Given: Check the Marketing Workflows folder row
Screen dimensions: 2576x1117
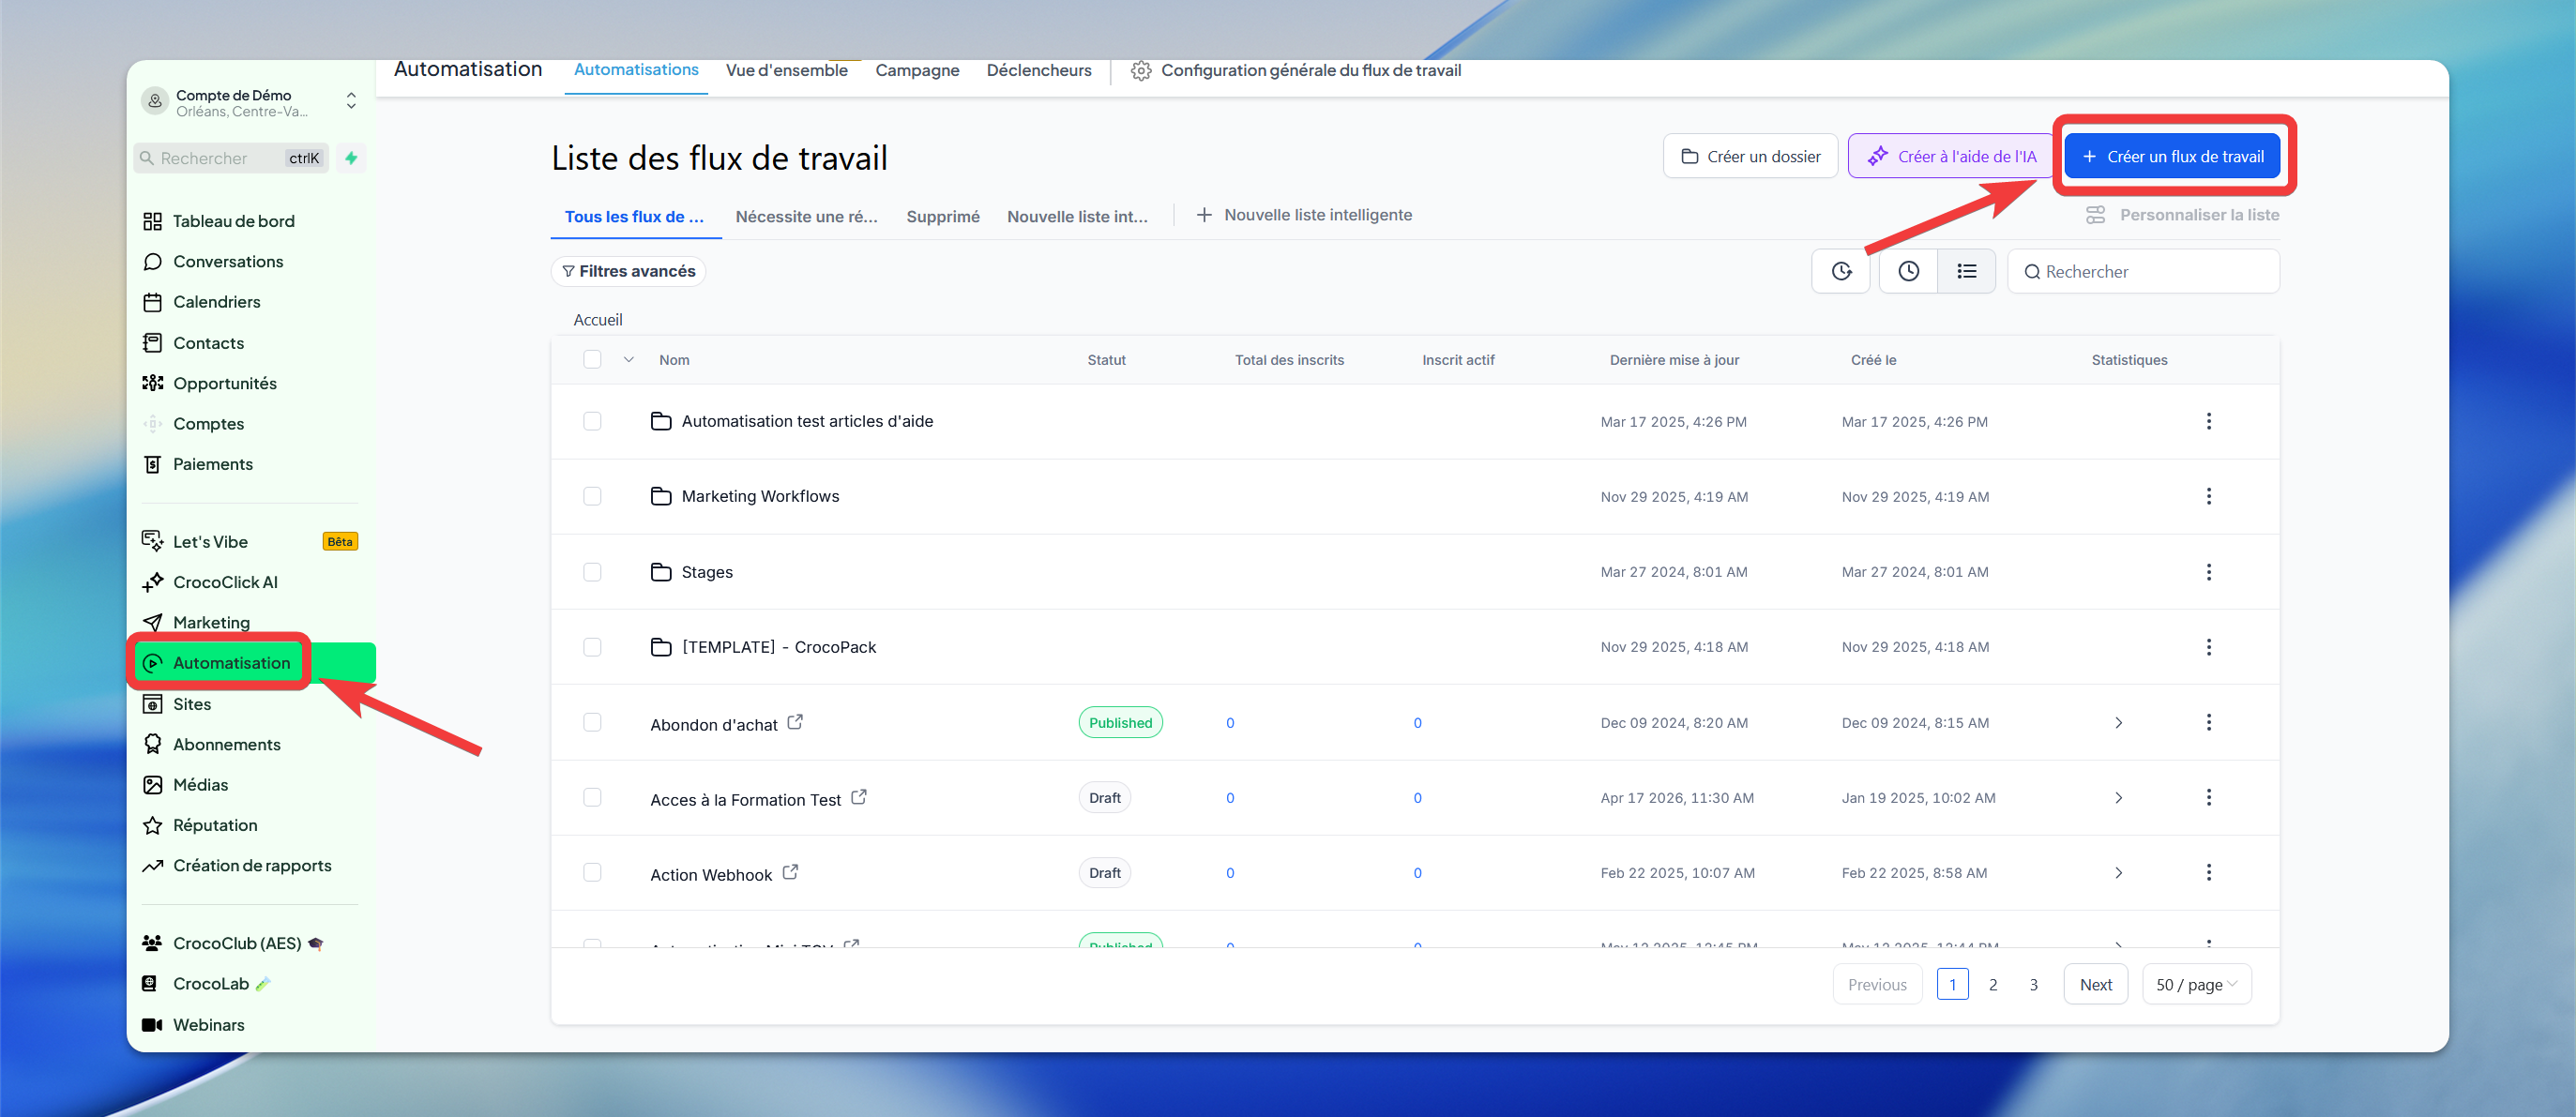Looking at the screenshot, I should click(592, 496).
